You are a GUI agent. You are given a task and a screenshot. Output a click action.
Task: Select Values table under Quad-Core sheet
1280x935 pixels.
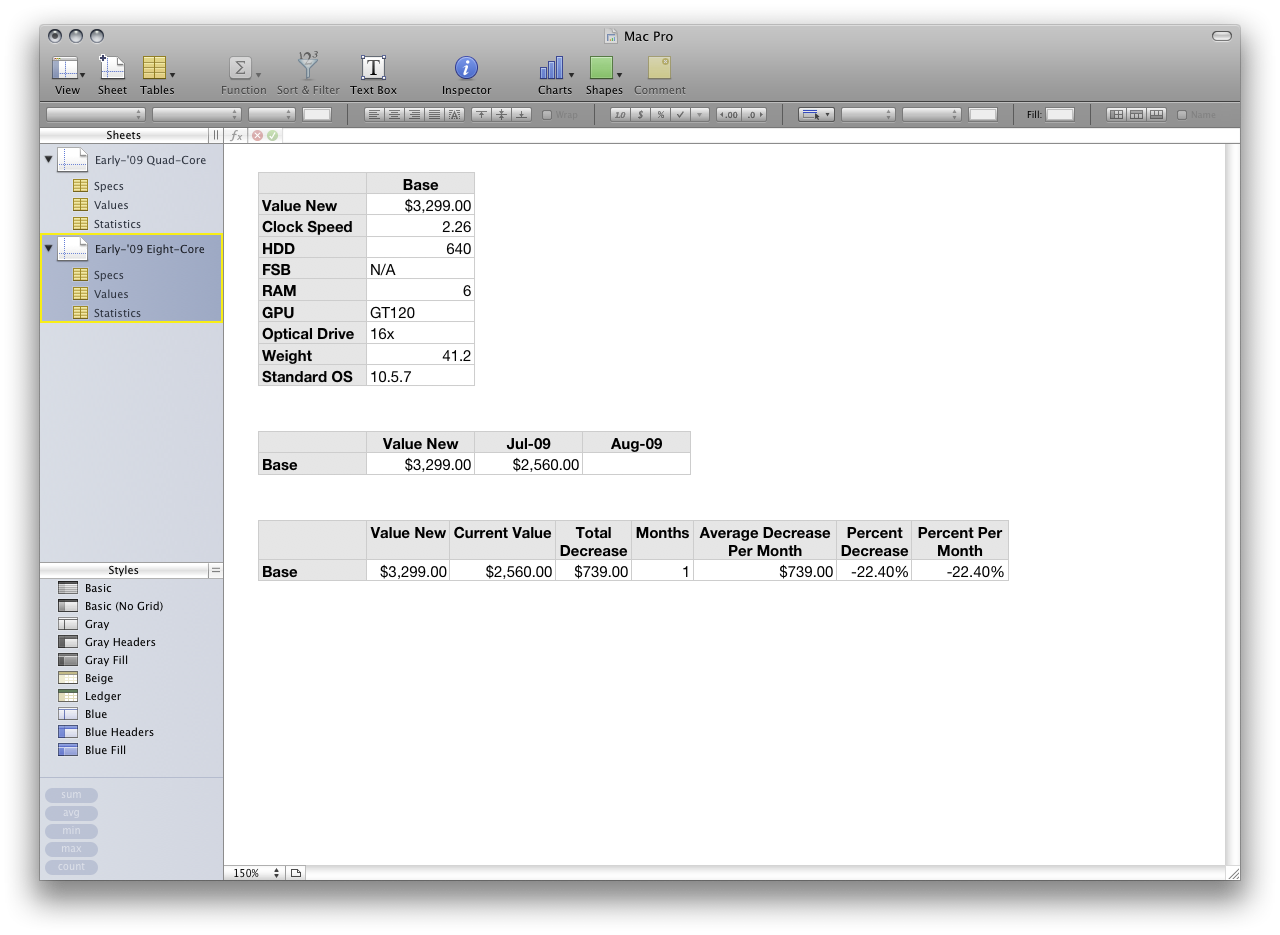[111, 205]
